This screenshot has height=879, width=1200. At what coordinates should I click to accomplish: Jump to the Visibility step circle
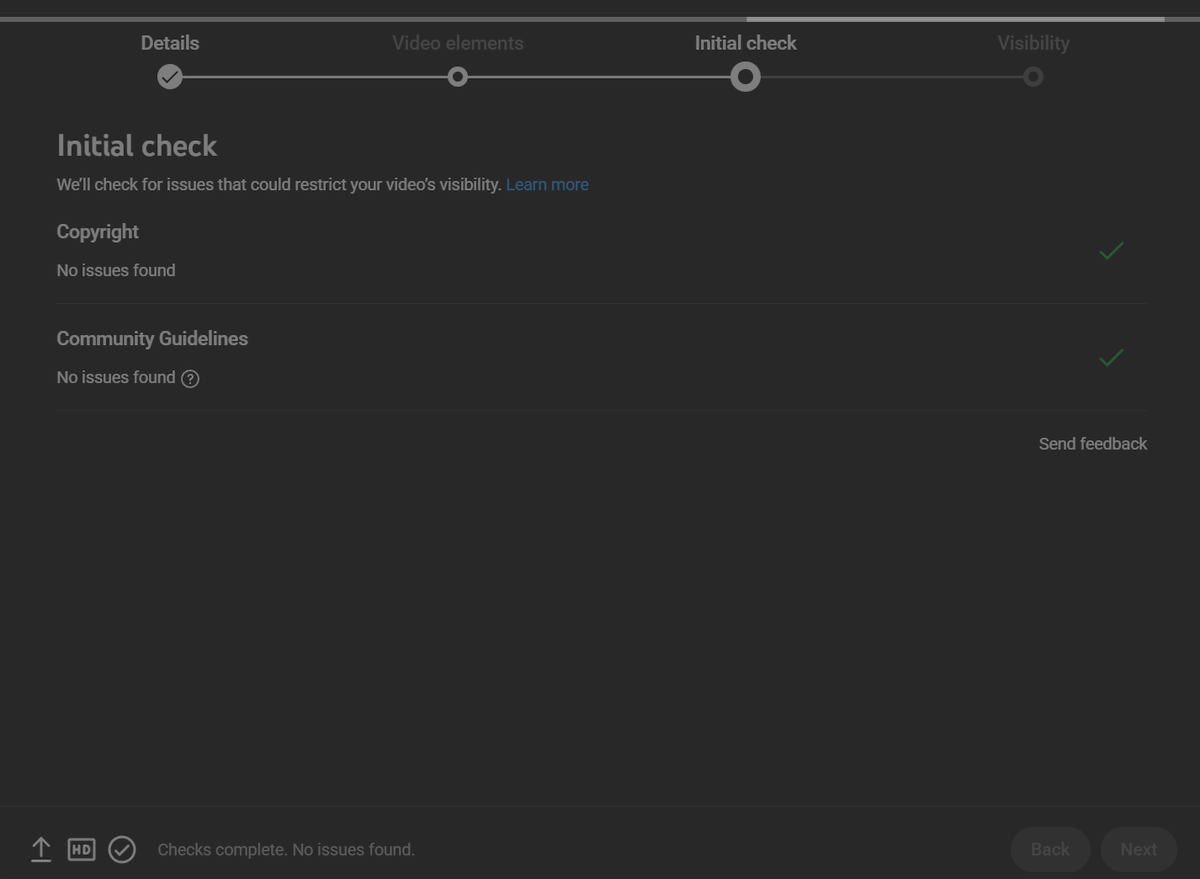[1033, 77]
